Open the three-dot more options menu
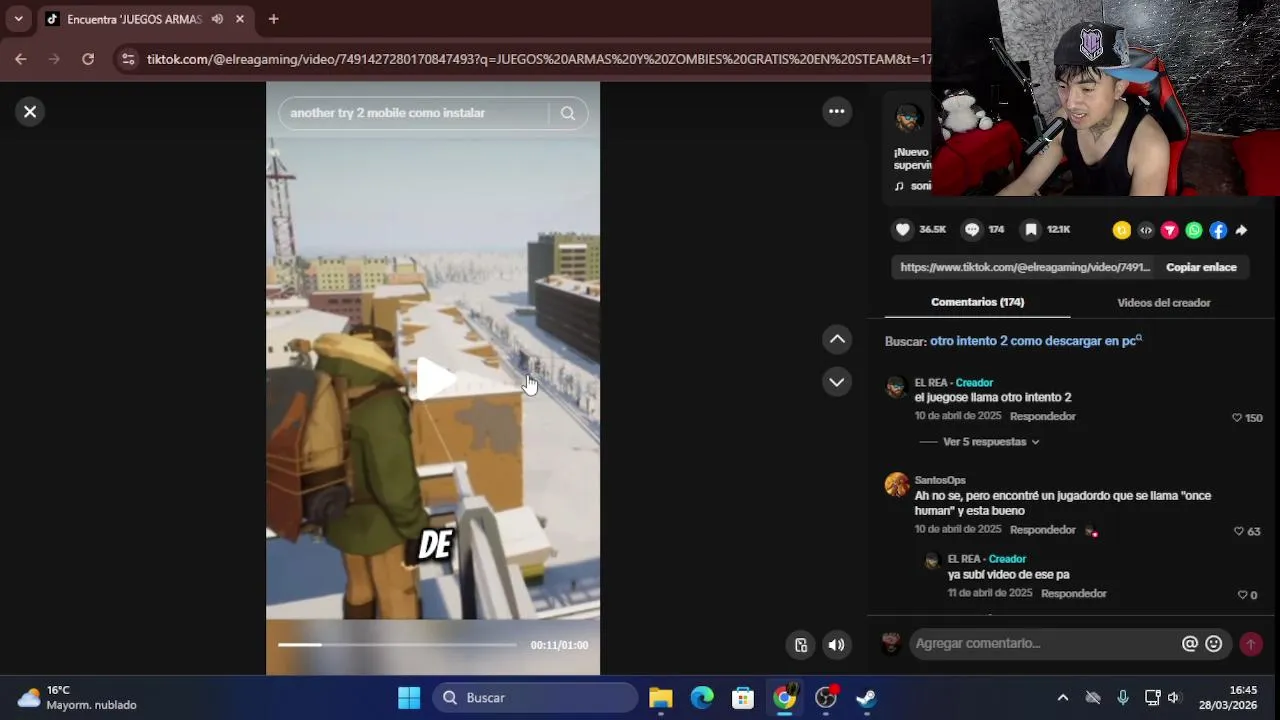The height and width of the screenshot is (720, 1280). tap(837, 112)
